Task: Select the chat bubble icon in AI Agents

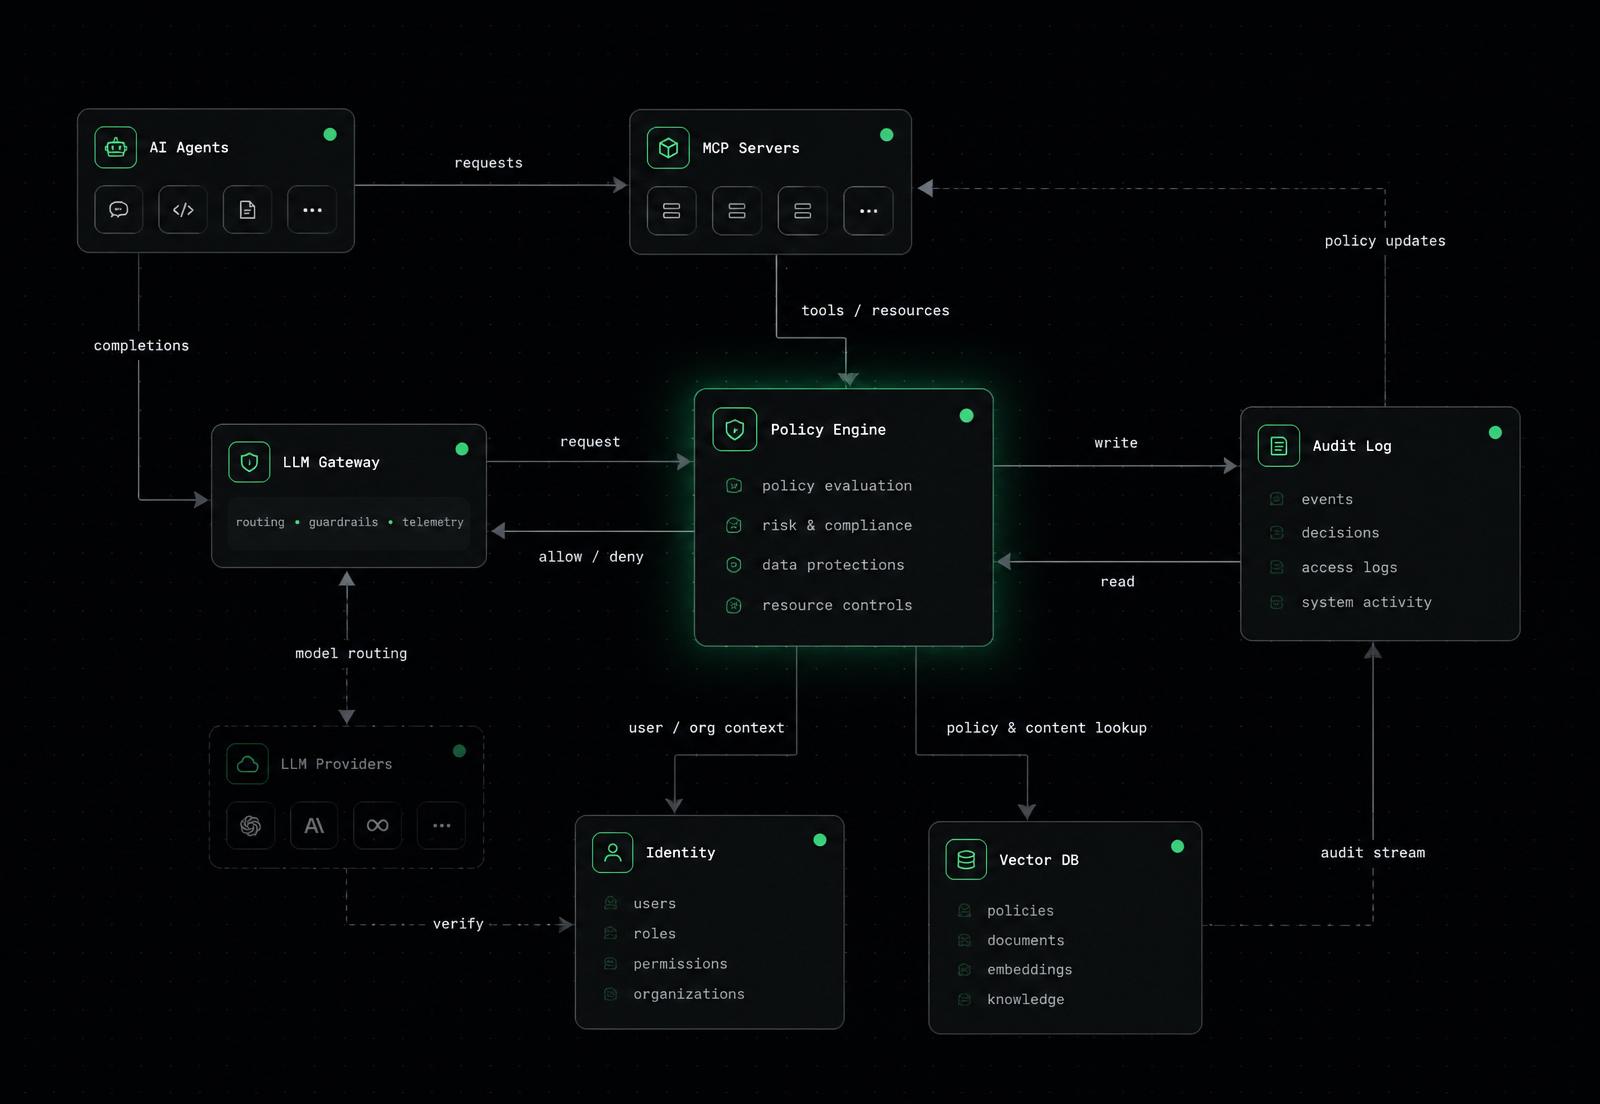Action: (119, 210)
